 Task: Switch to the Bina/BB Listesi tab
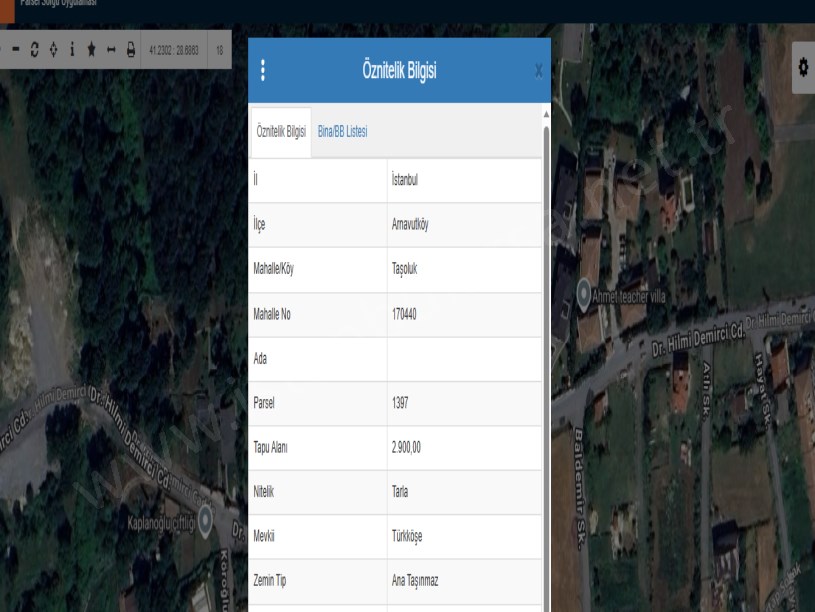[342, 131]
